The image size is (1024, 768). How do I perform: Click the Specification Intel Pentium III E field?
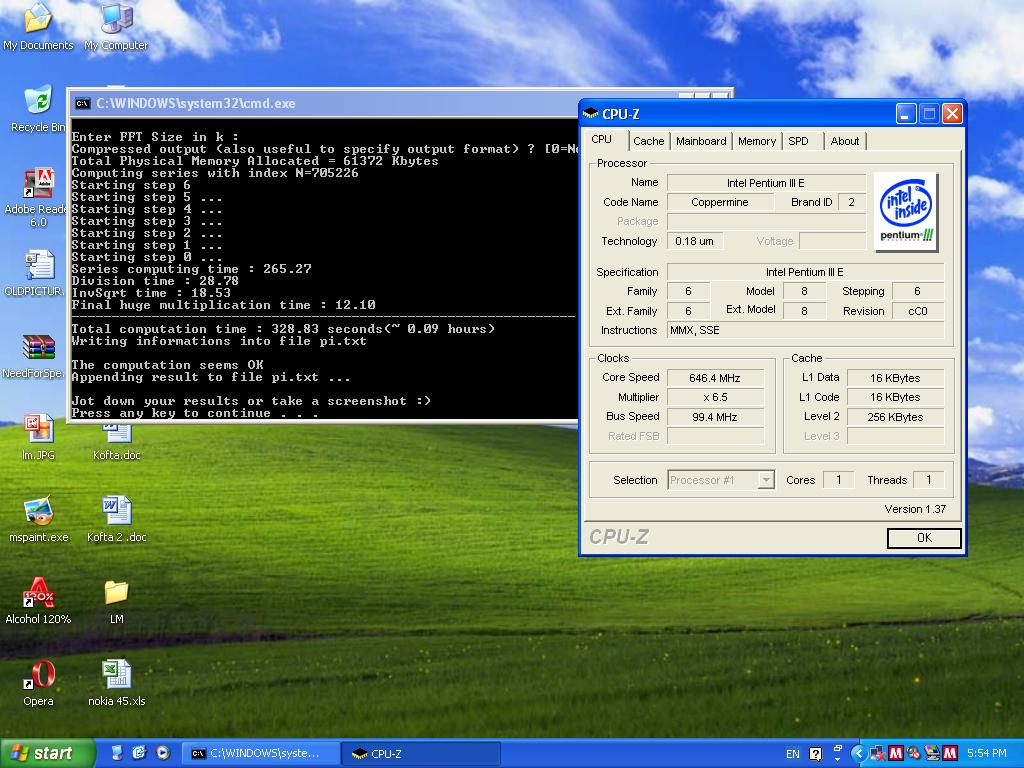click(805, 272)
